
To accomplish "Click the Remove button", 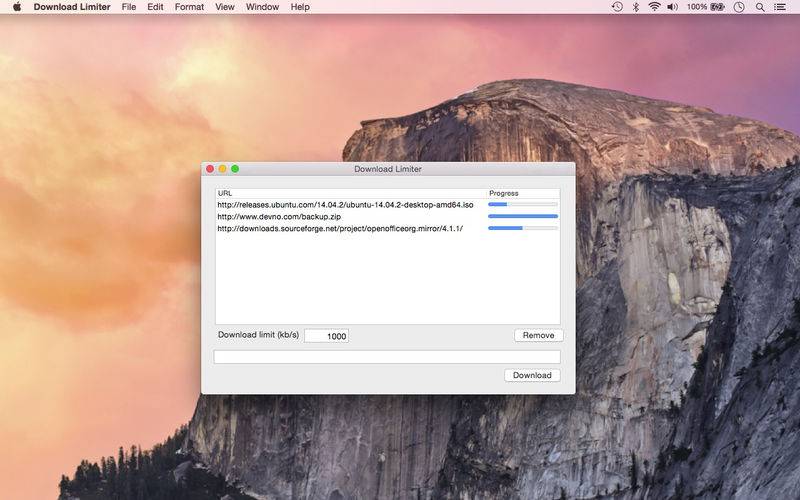I will 538,335.
